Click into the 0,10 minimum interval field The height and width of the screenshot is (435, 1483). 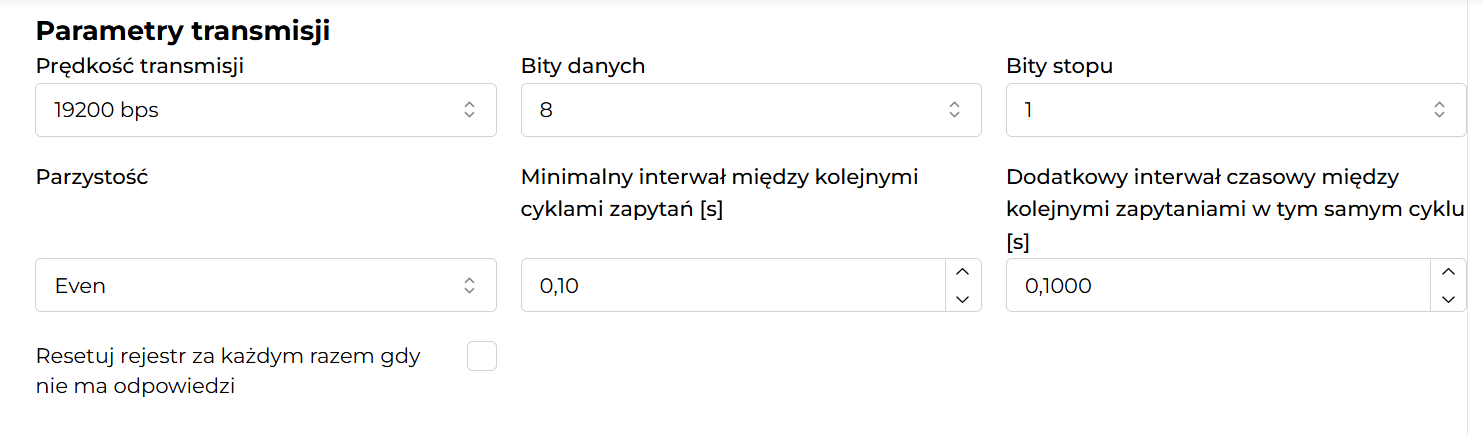click(732, 286)
